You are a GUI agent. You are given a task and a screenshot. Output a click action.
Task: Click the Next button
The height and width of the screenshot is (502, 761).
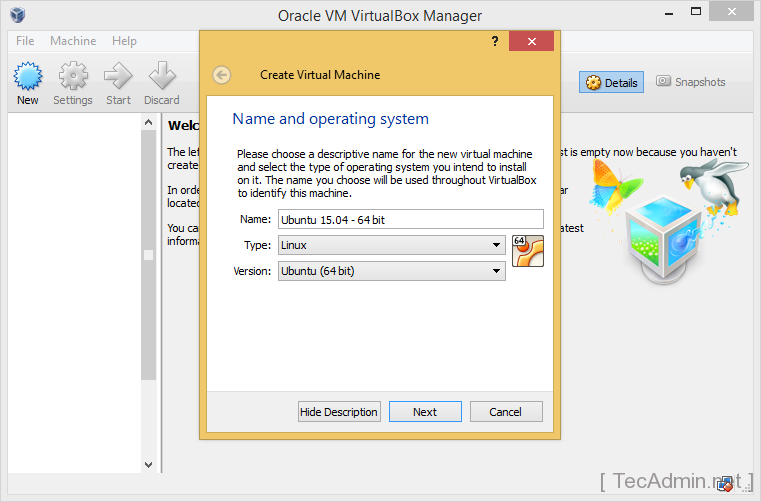425,412
